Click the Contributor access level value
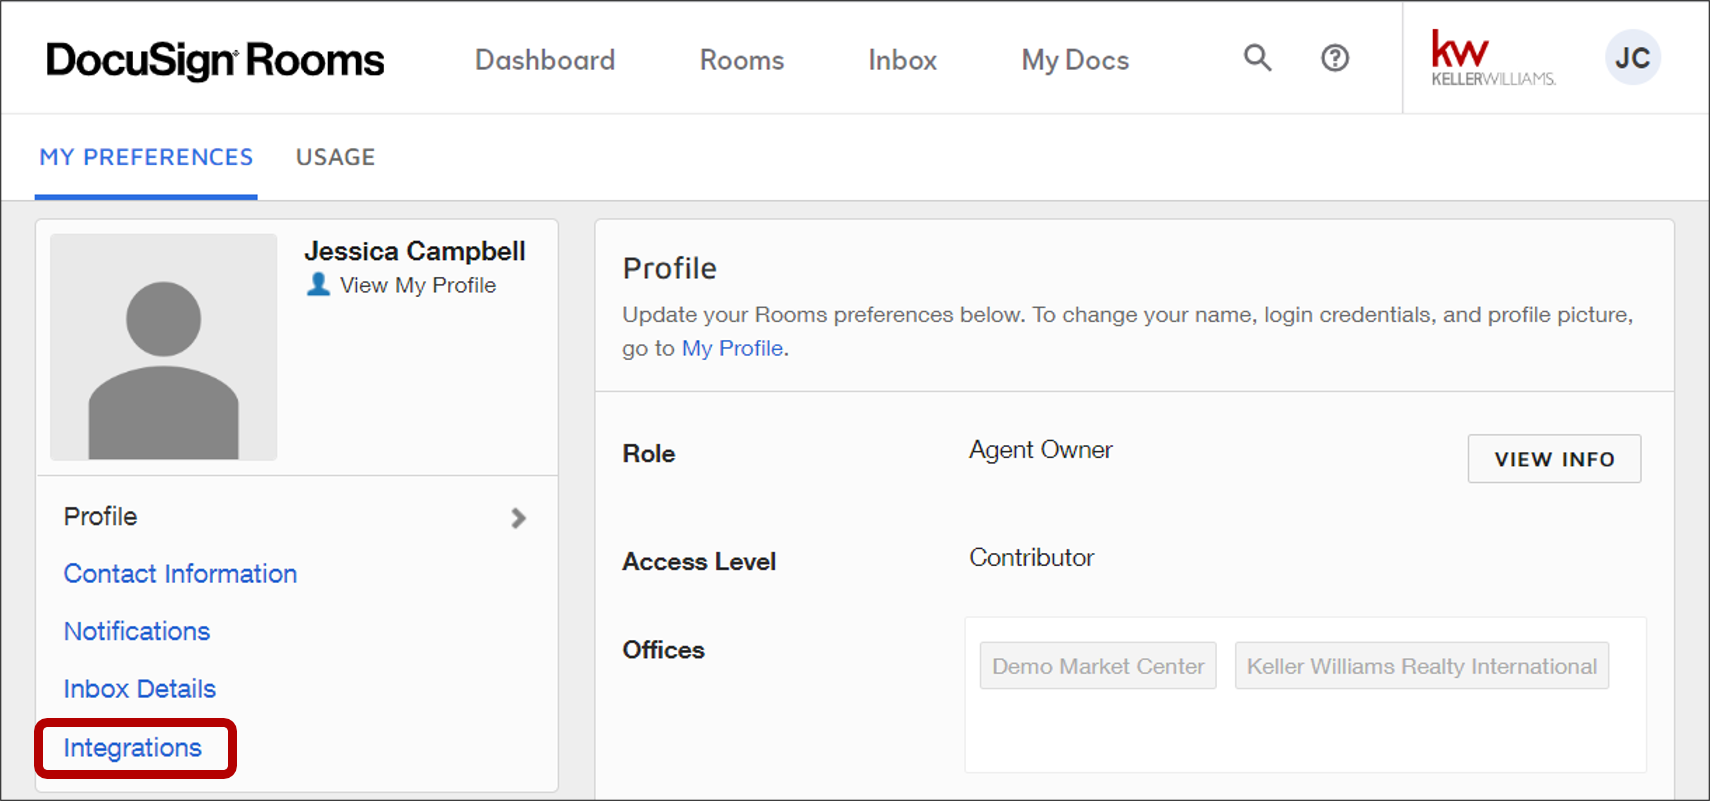 [1032, 558]
